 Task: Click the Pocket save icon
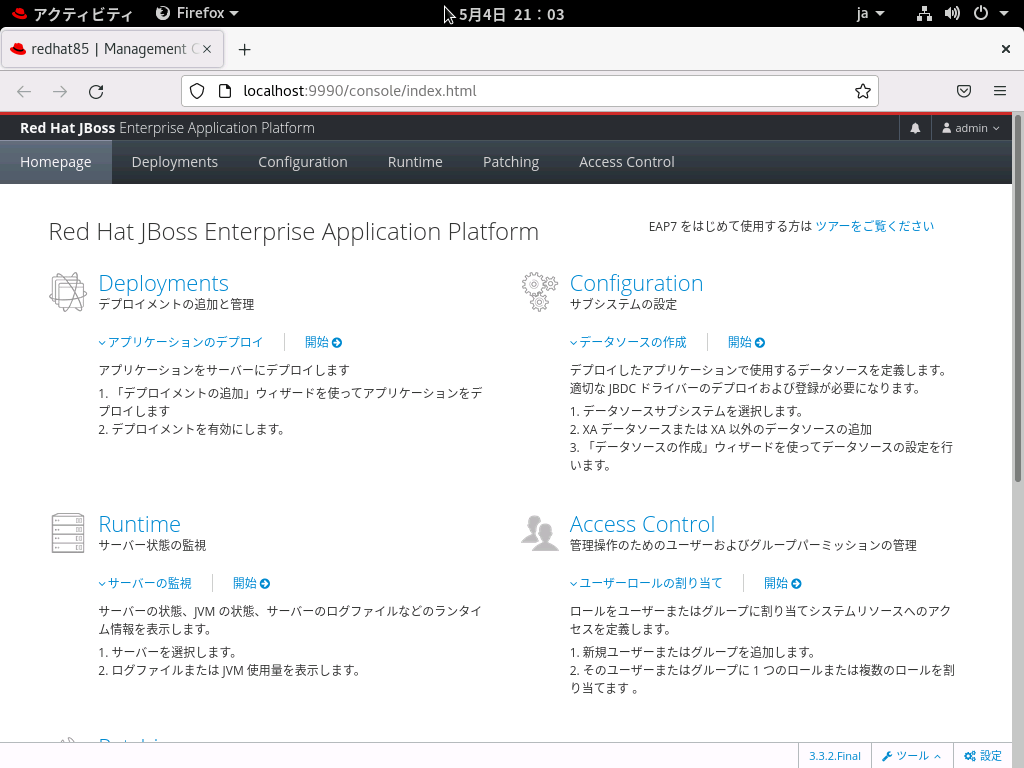[964, 91]
